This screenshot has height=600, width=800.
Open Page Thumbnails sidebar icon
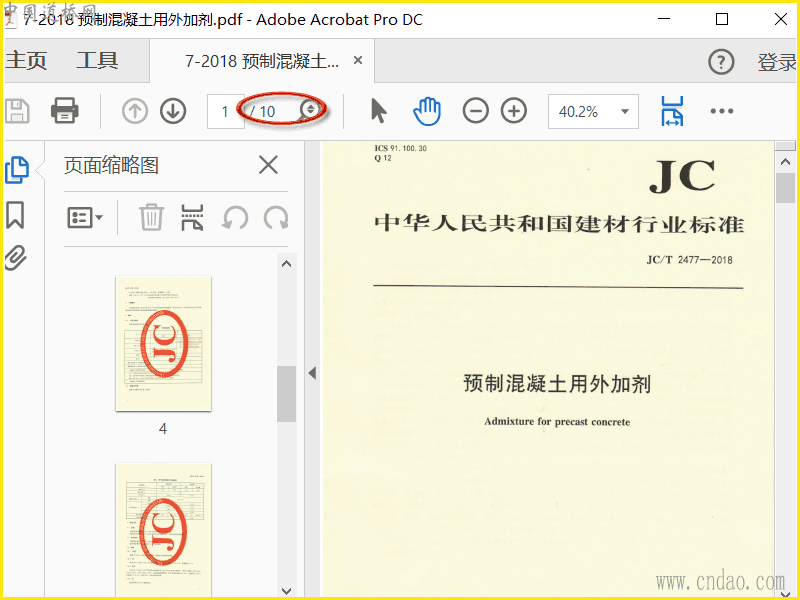coord(17,170)
